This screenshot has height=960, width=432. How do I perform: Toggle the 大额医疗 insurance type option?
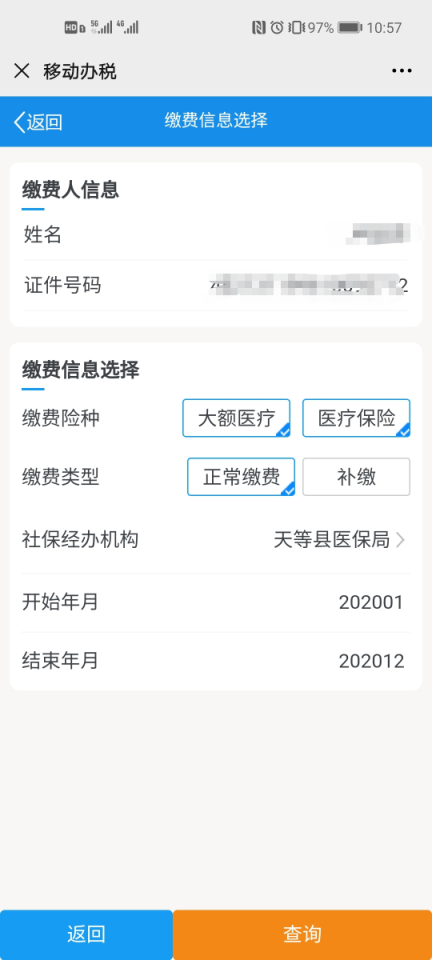tap(236, 418)
